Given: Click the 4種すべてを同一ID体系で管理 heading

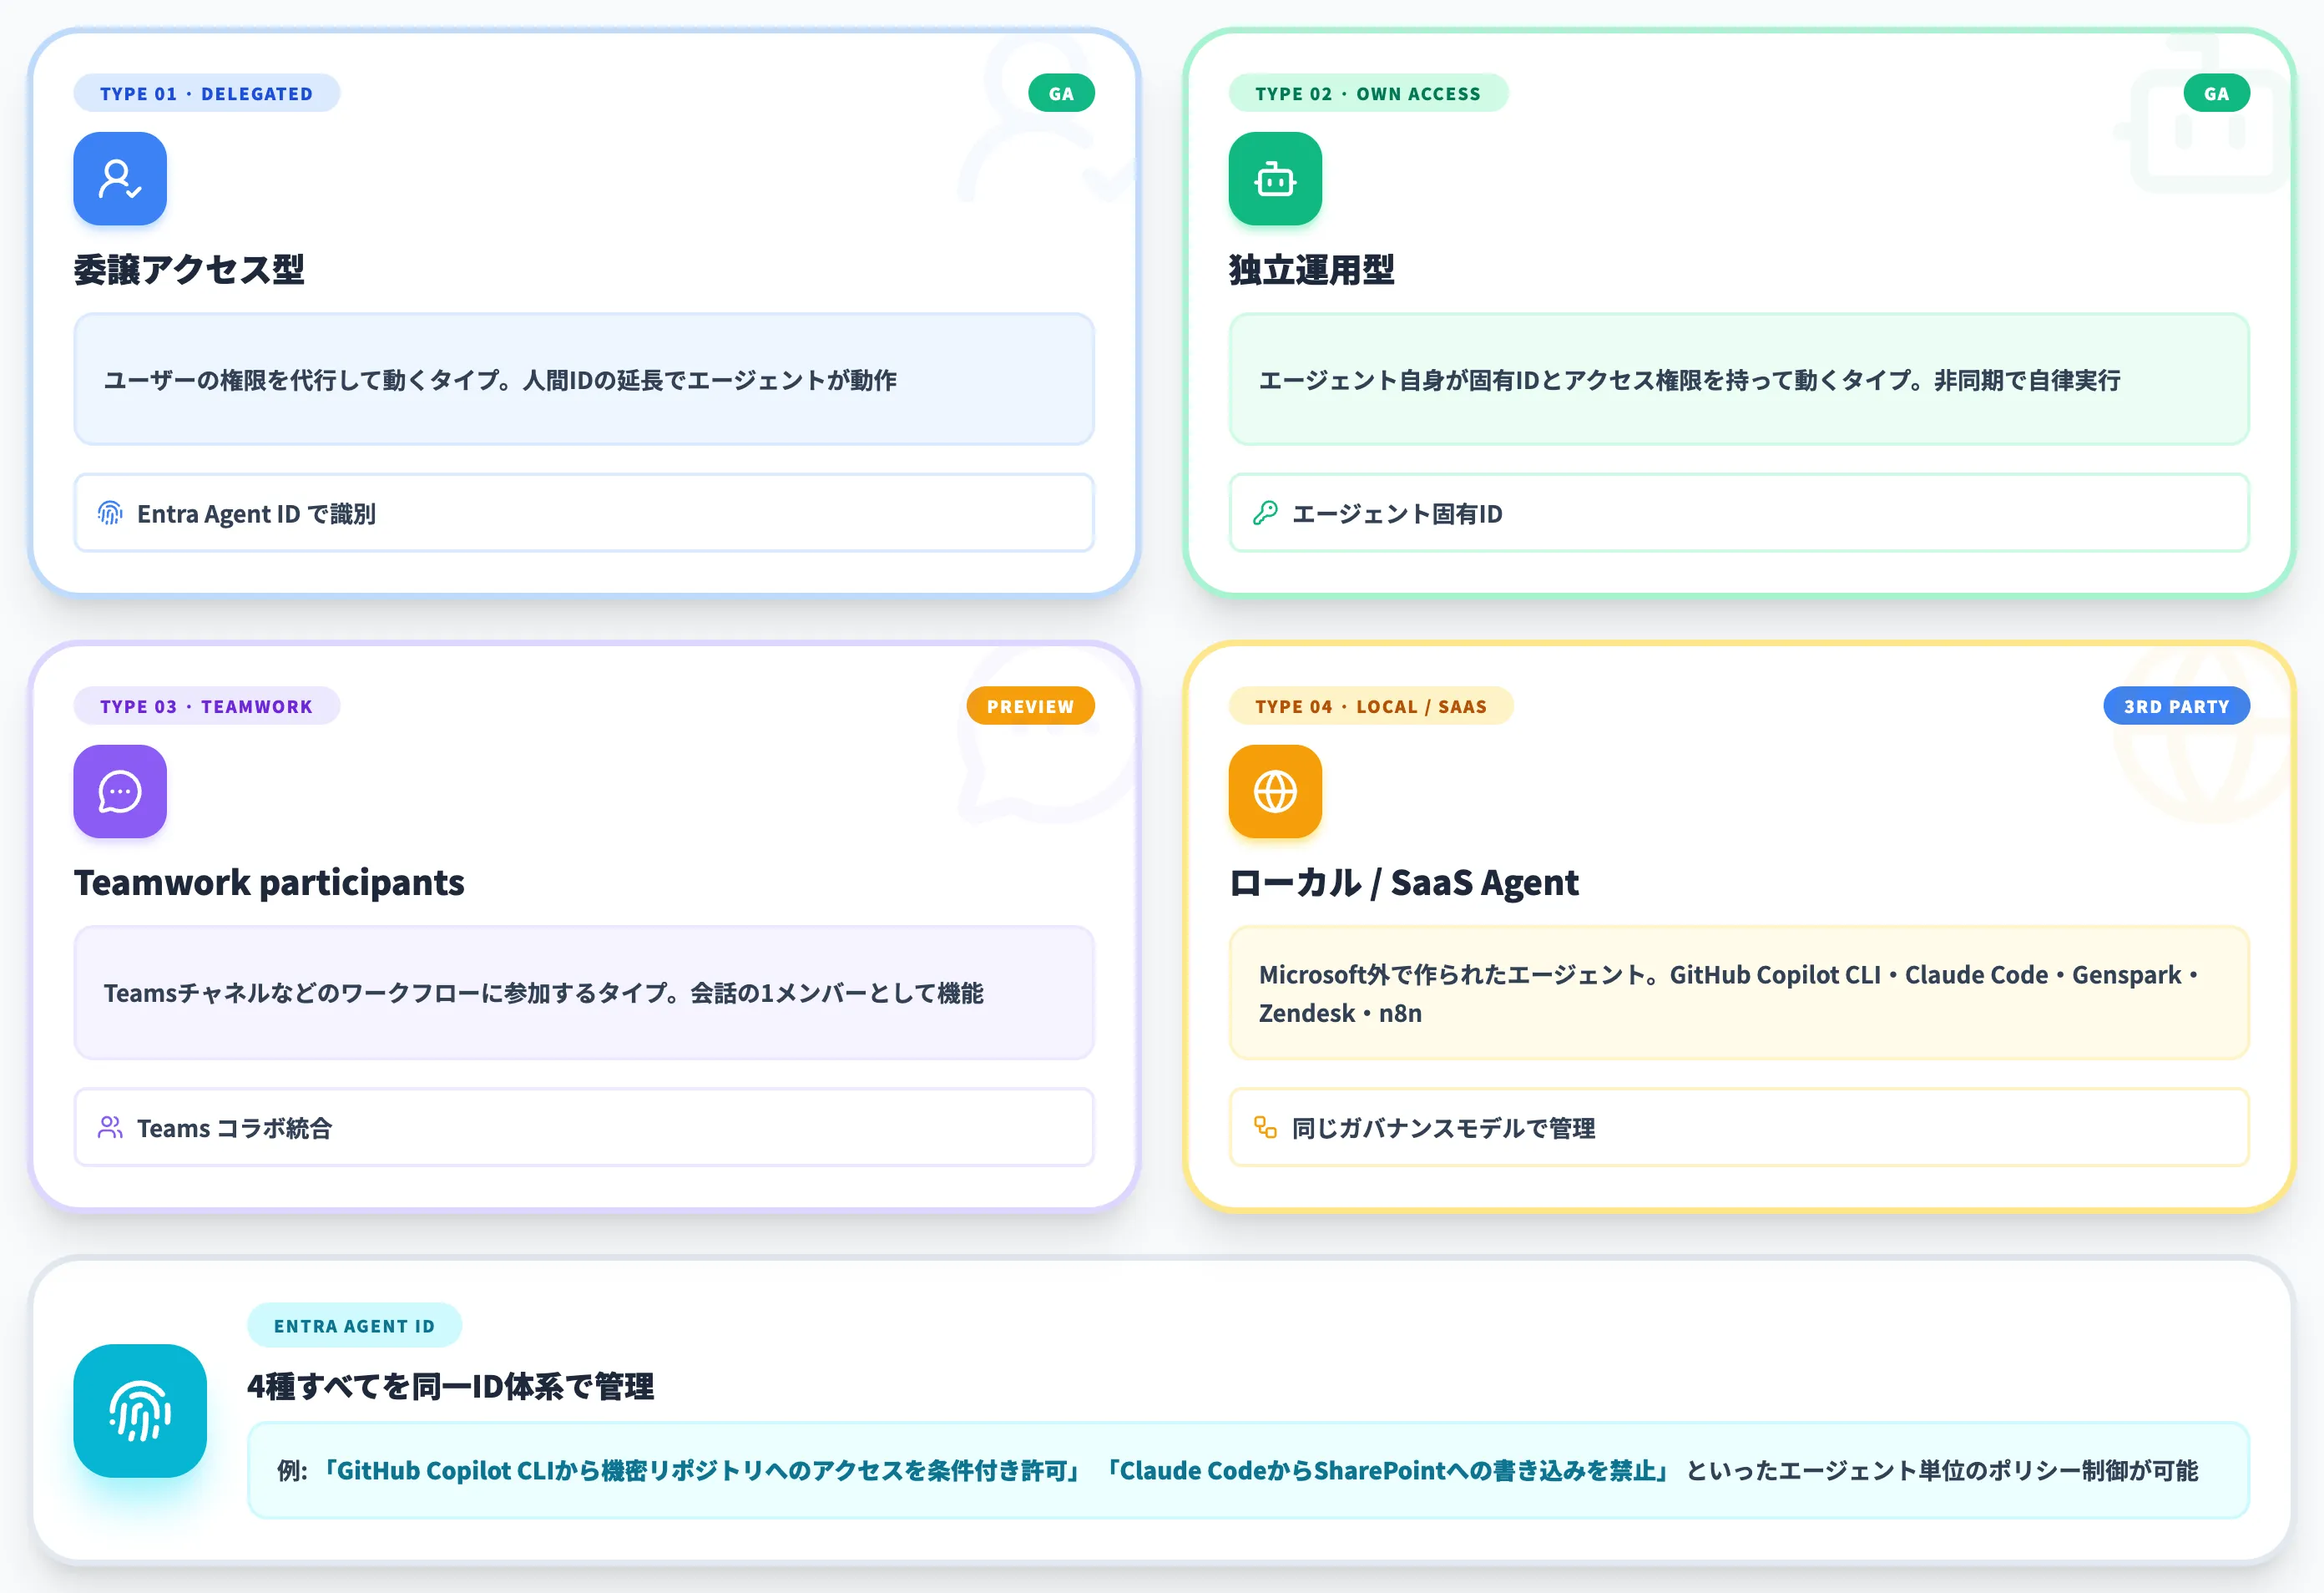Looking at the screenshot, I should point(451,1386).
